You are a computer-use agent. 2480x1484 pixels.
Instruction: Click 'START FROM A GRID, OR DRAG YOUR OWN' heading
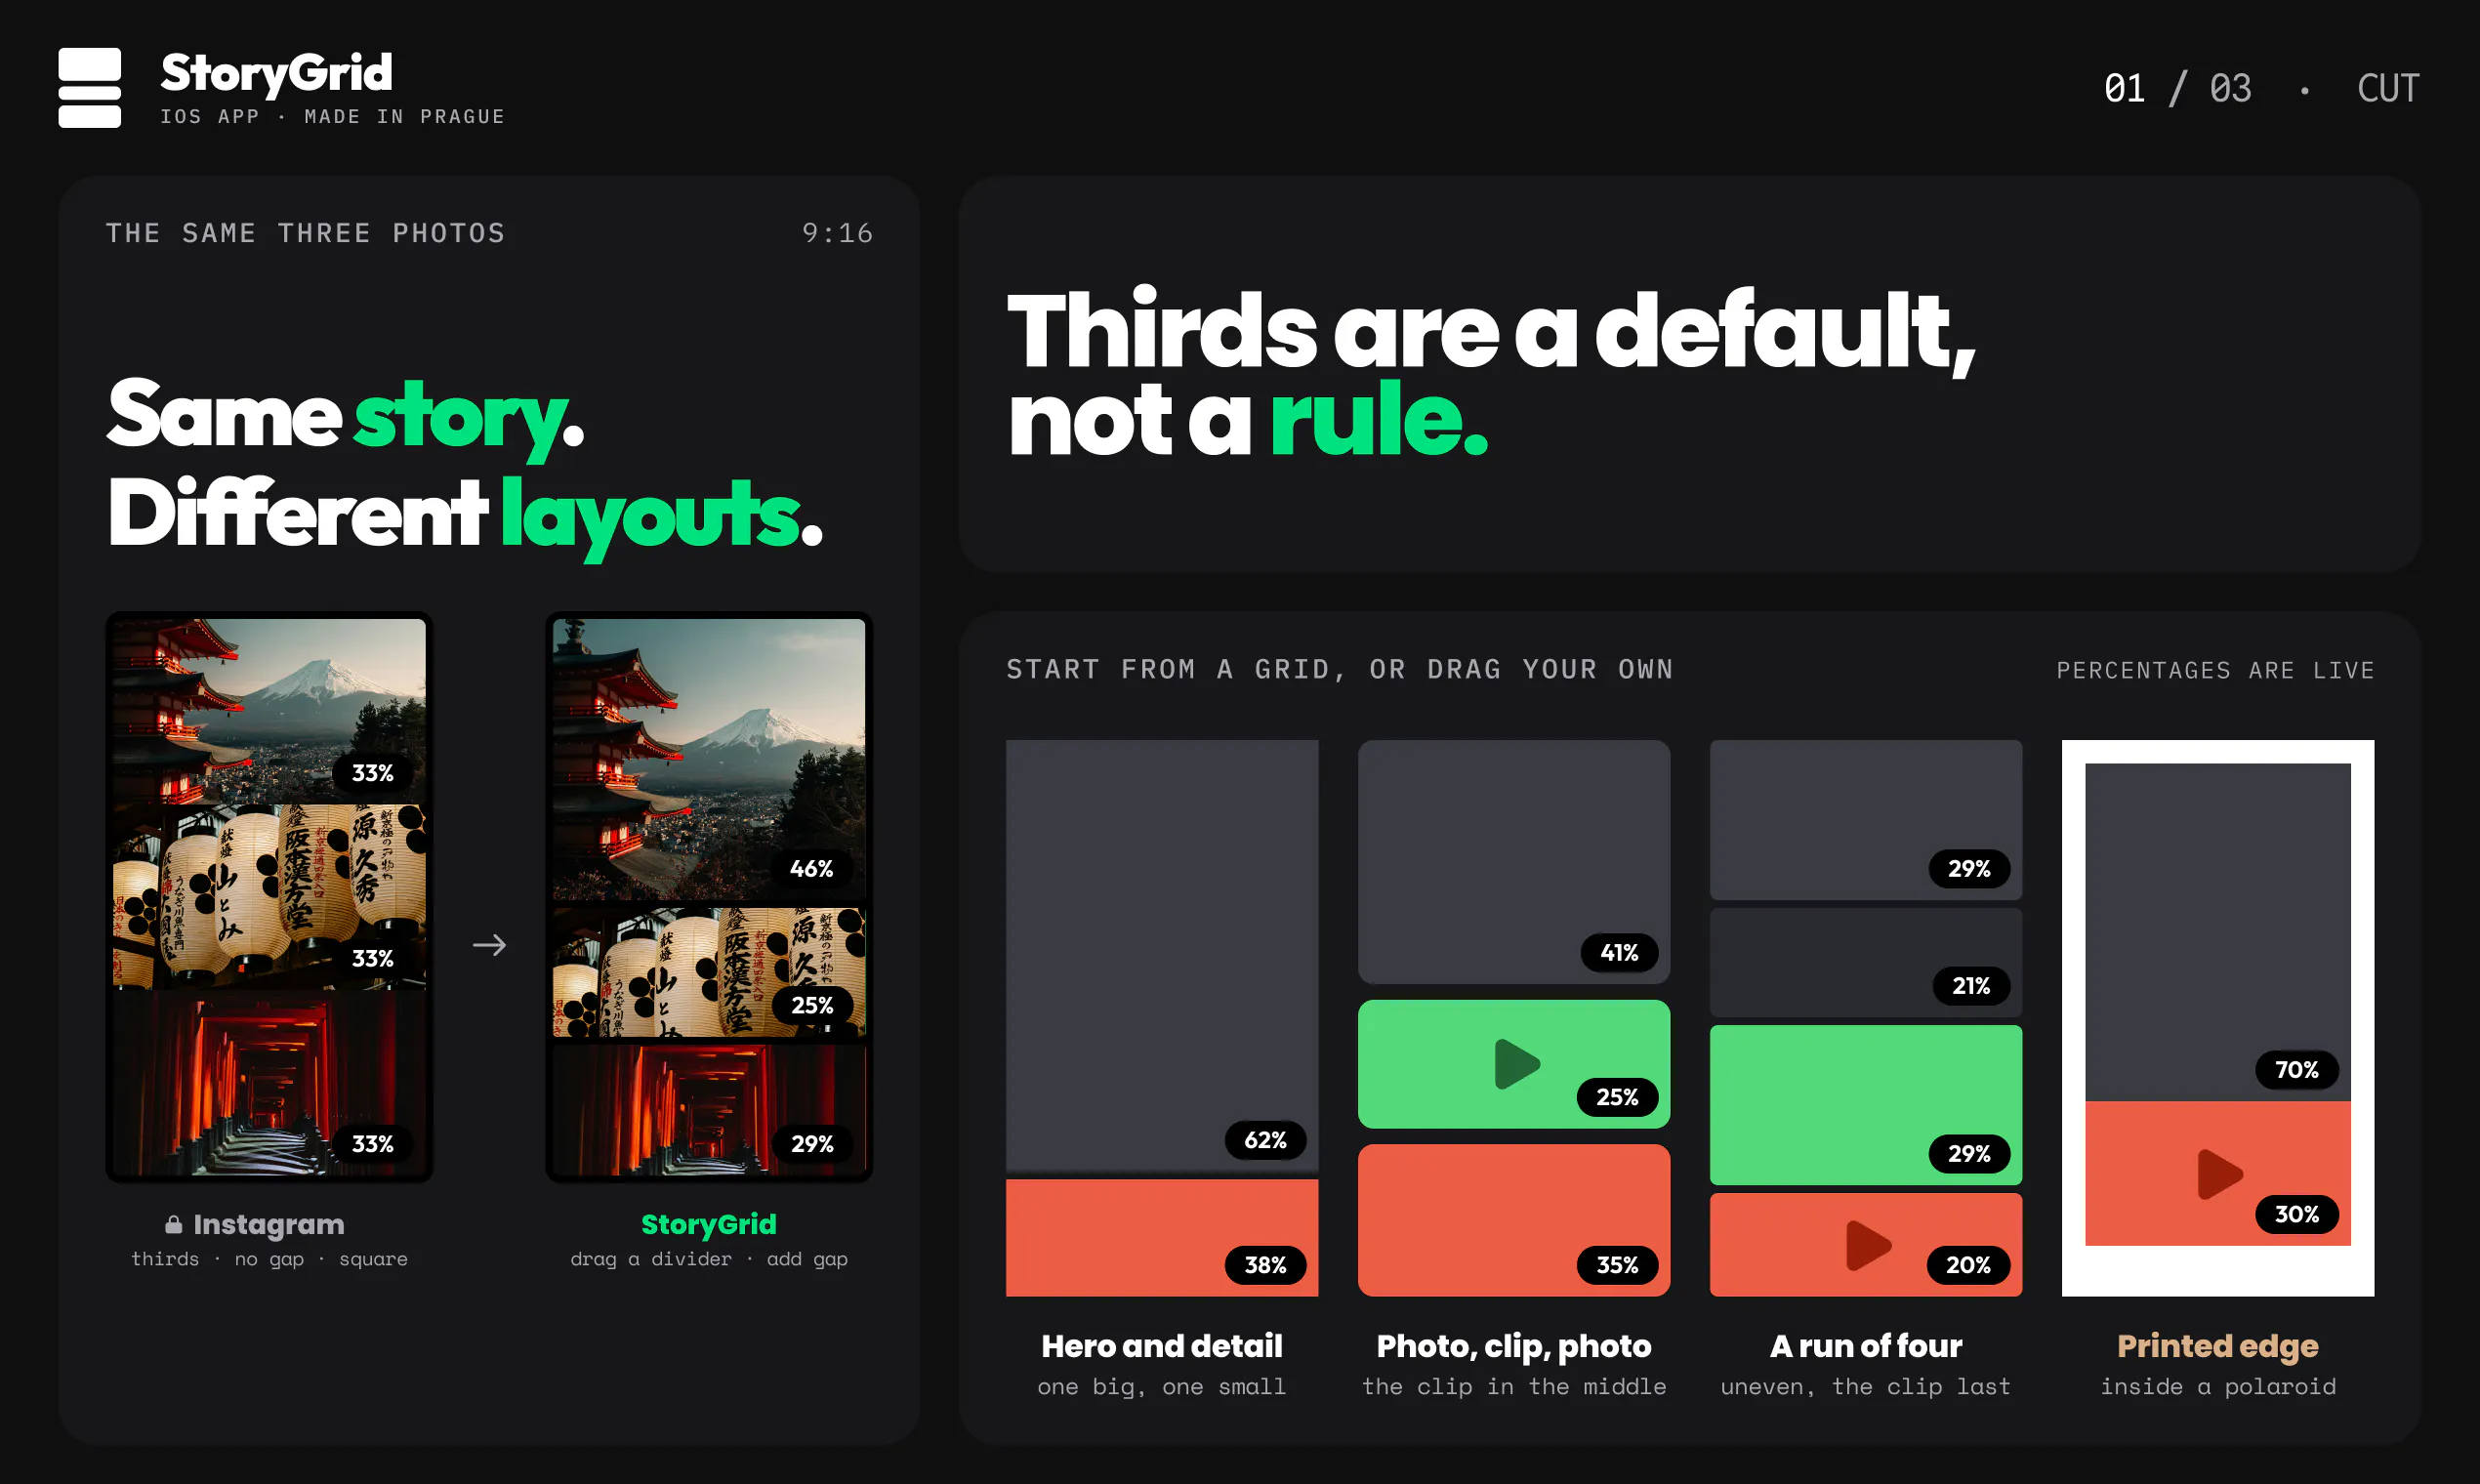1340,669
